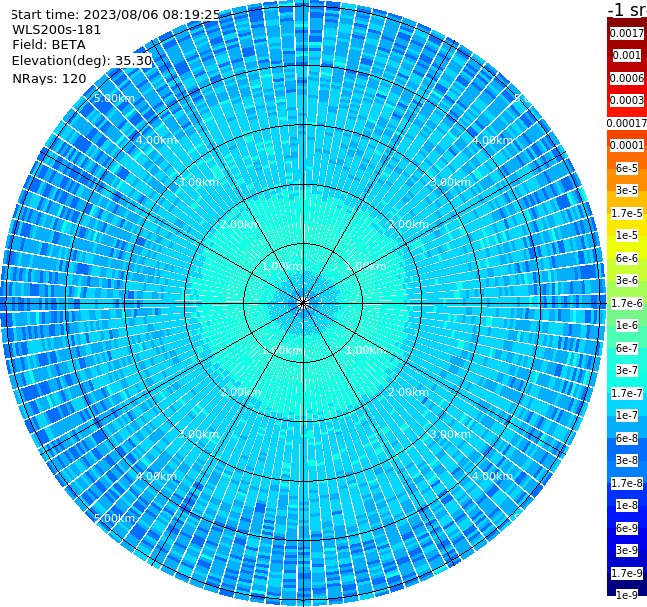647x607 pixels.
Task: Click the upper-left 5.00km range label
Action: pyautogui.click(x=115, y=98)
